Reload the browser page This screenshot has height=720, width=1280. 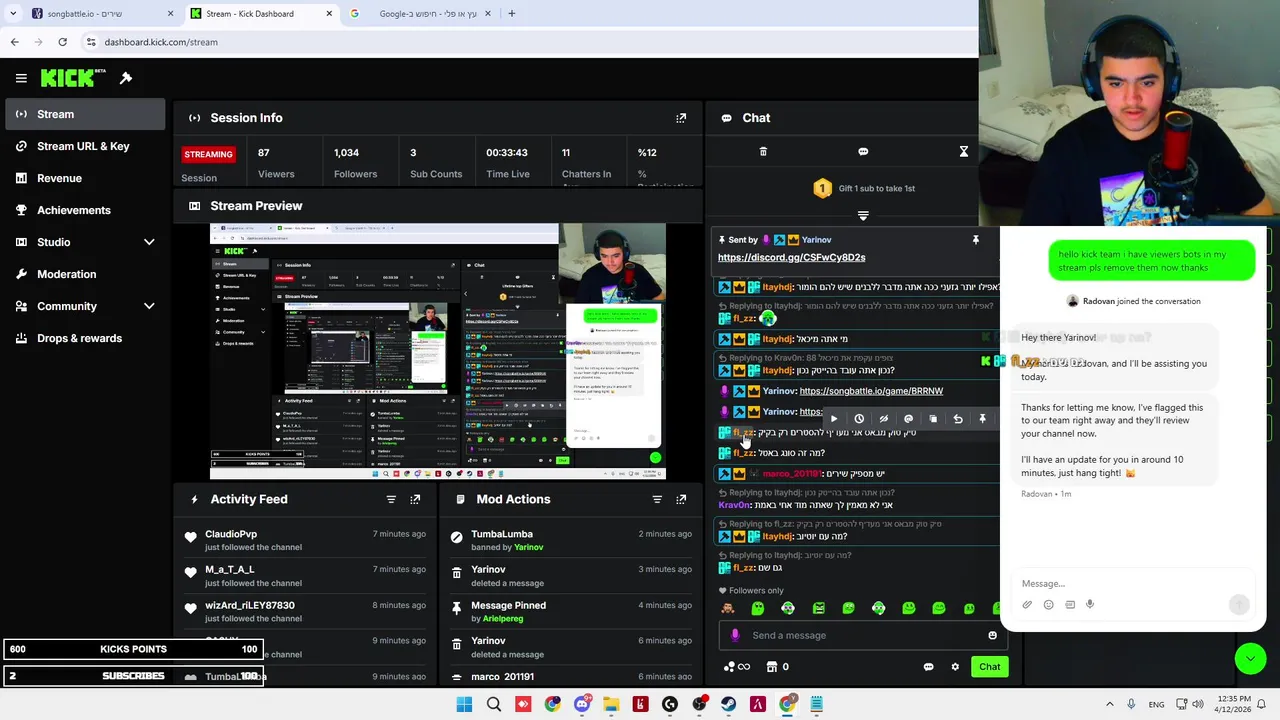coord(62,42)
